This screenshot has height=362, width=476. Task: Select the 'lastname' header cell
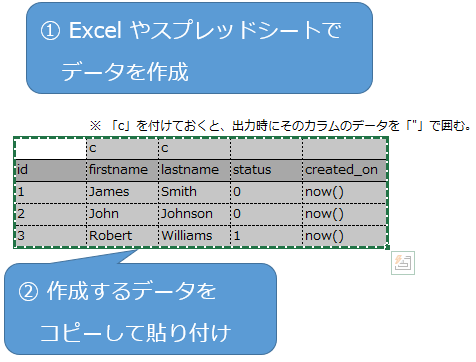coord(194,170)
